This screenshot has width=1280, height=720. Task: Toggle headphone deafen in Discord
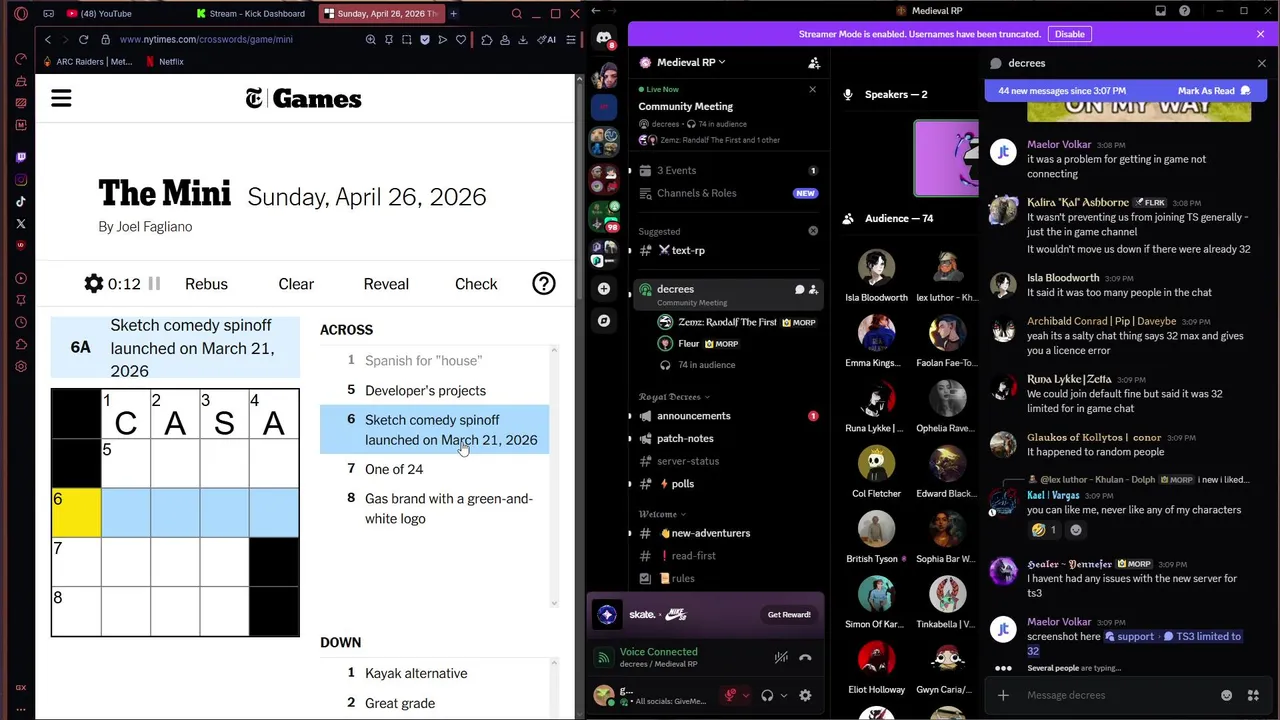pos(767,695)
